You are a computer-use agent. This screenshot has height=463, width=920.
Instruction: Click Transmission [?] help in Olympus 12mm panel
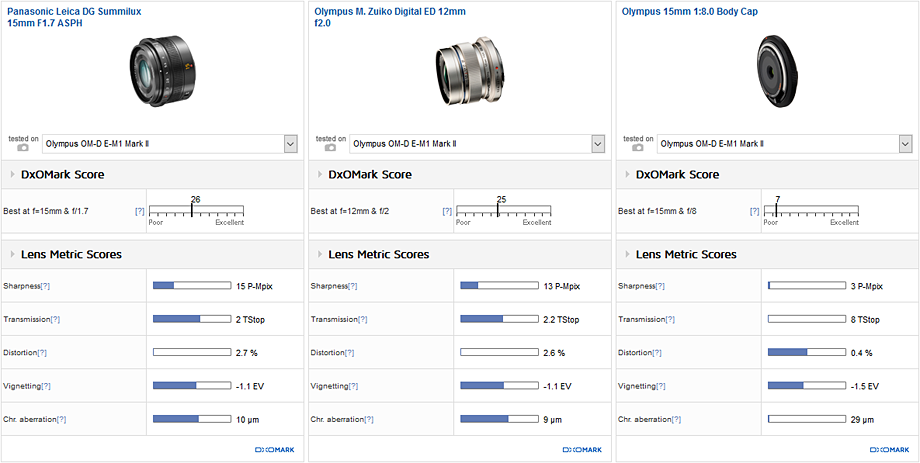(x=363, y=320)
